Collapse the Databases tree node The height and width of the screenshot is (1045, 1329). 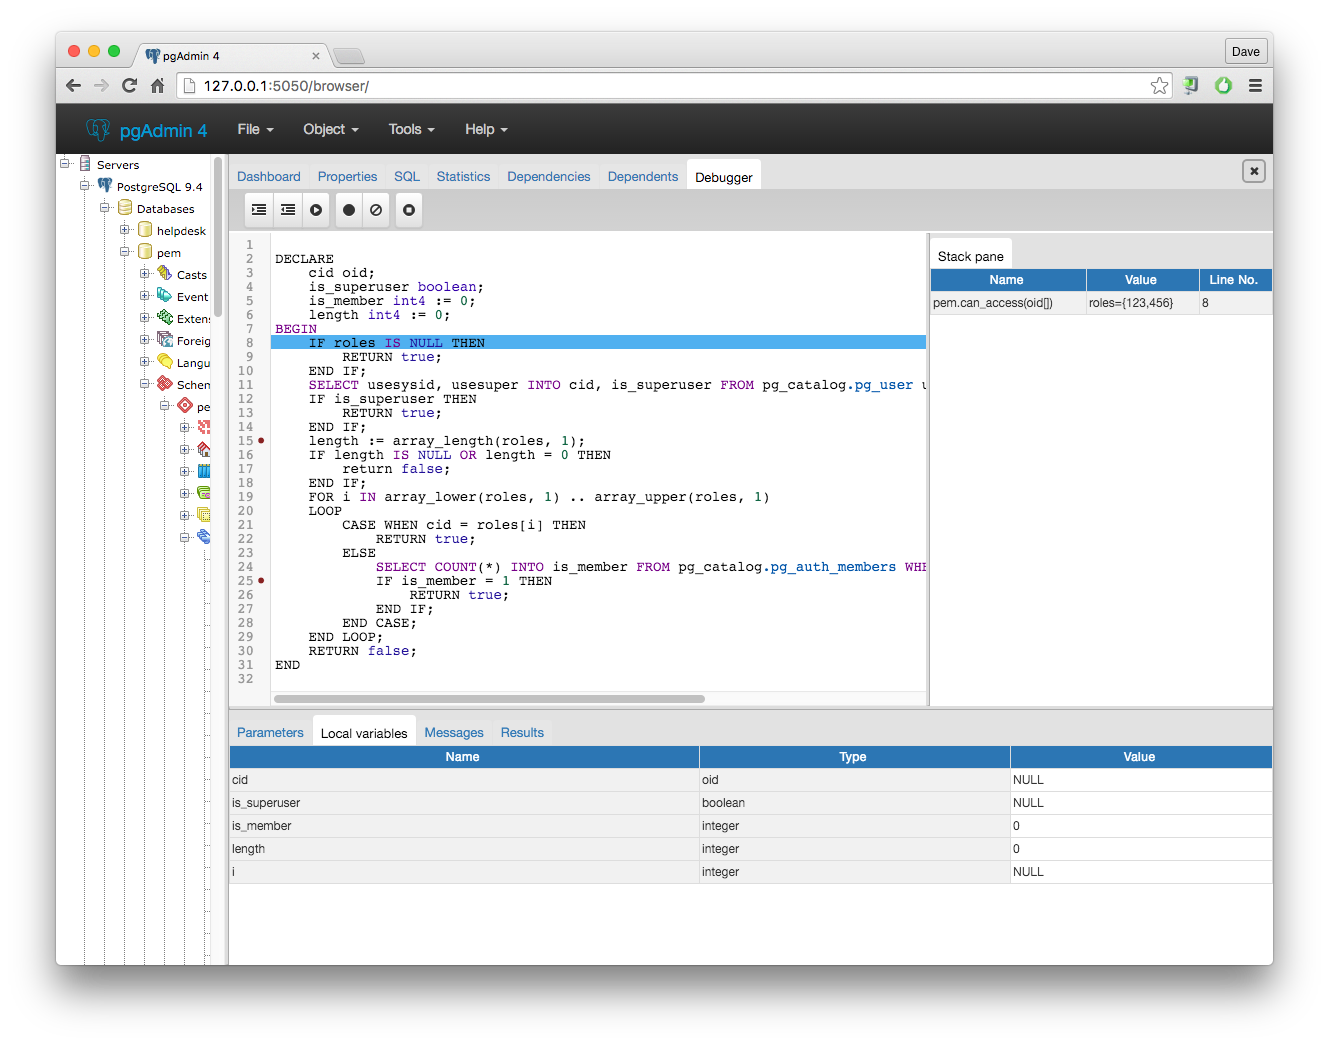pos(104,208)
